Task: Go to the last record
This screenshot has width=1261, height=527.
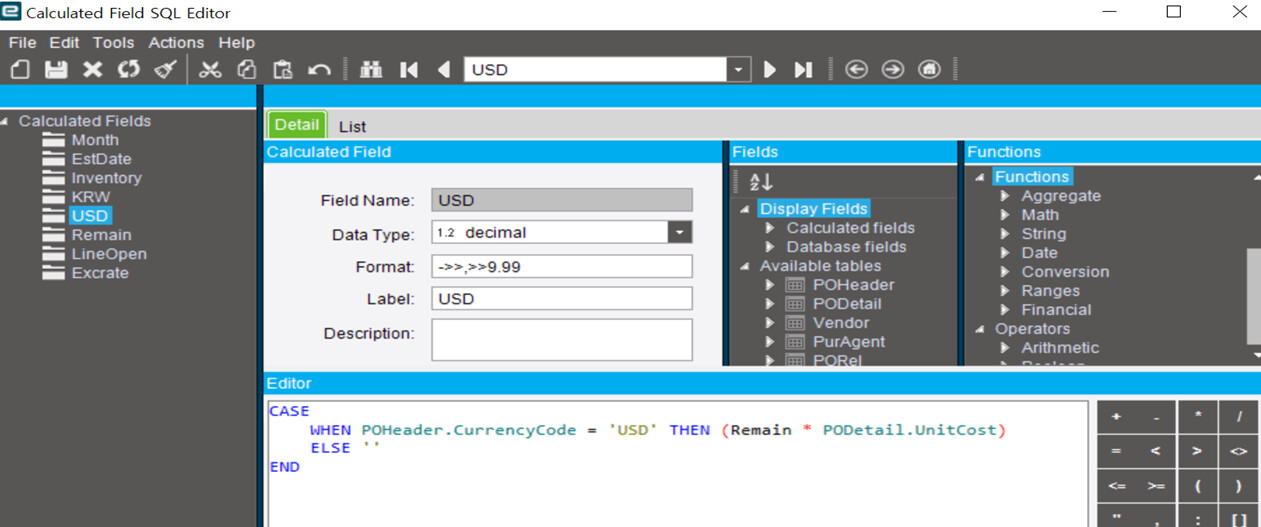Action: (x=803, y=70)
